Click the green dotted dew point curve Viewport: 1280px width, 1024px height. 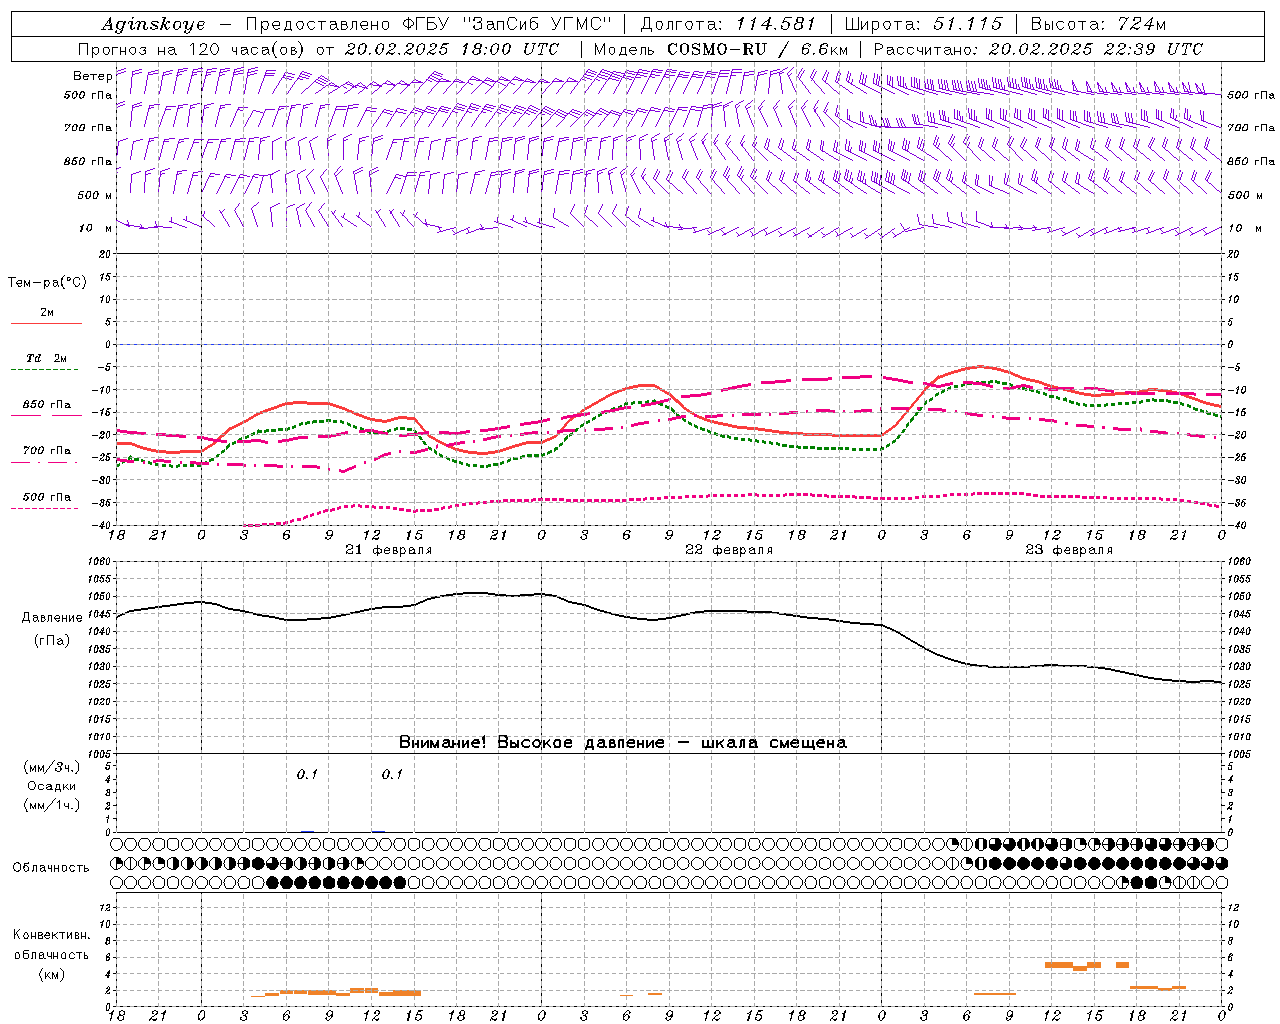669,425
